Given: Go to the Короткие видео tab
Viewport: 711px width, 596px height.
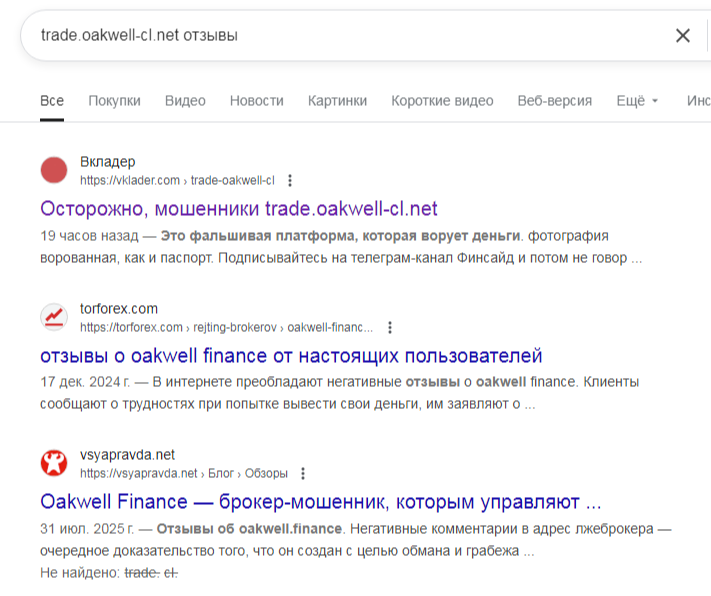Looking at the screenshot, I should 442,101.
